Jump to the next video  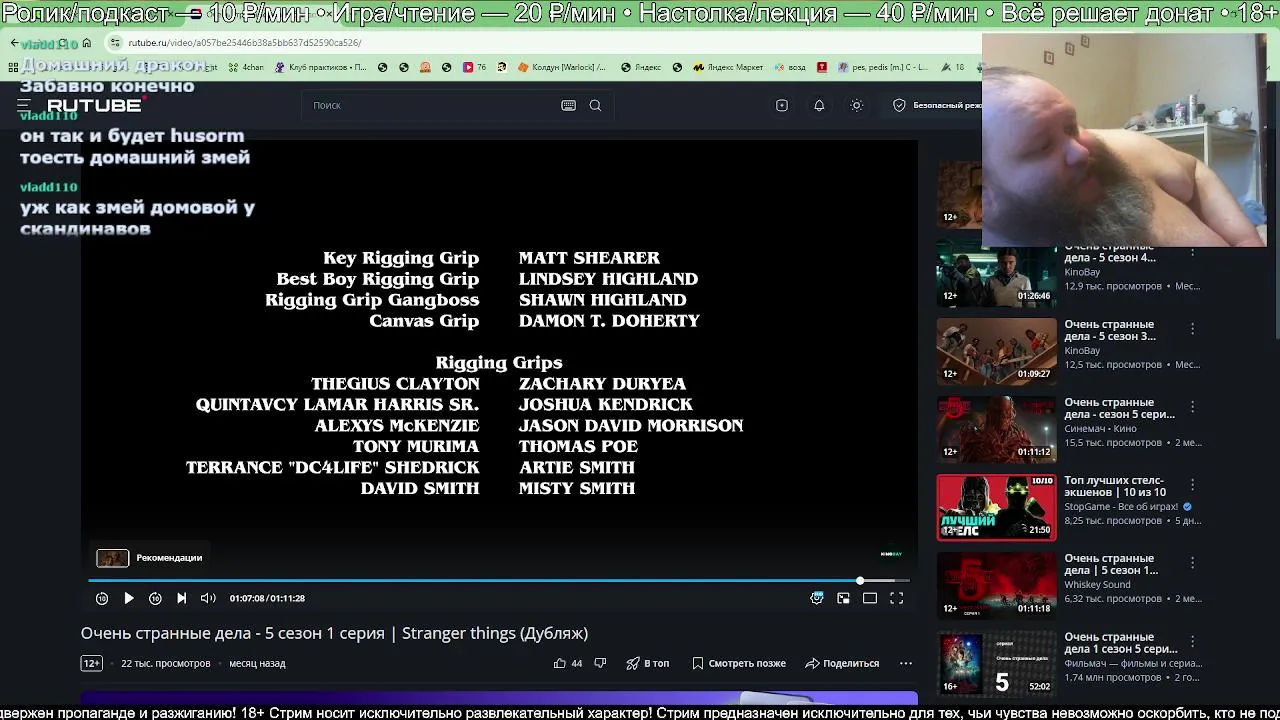pyautogui.click(x=181, y=598)
